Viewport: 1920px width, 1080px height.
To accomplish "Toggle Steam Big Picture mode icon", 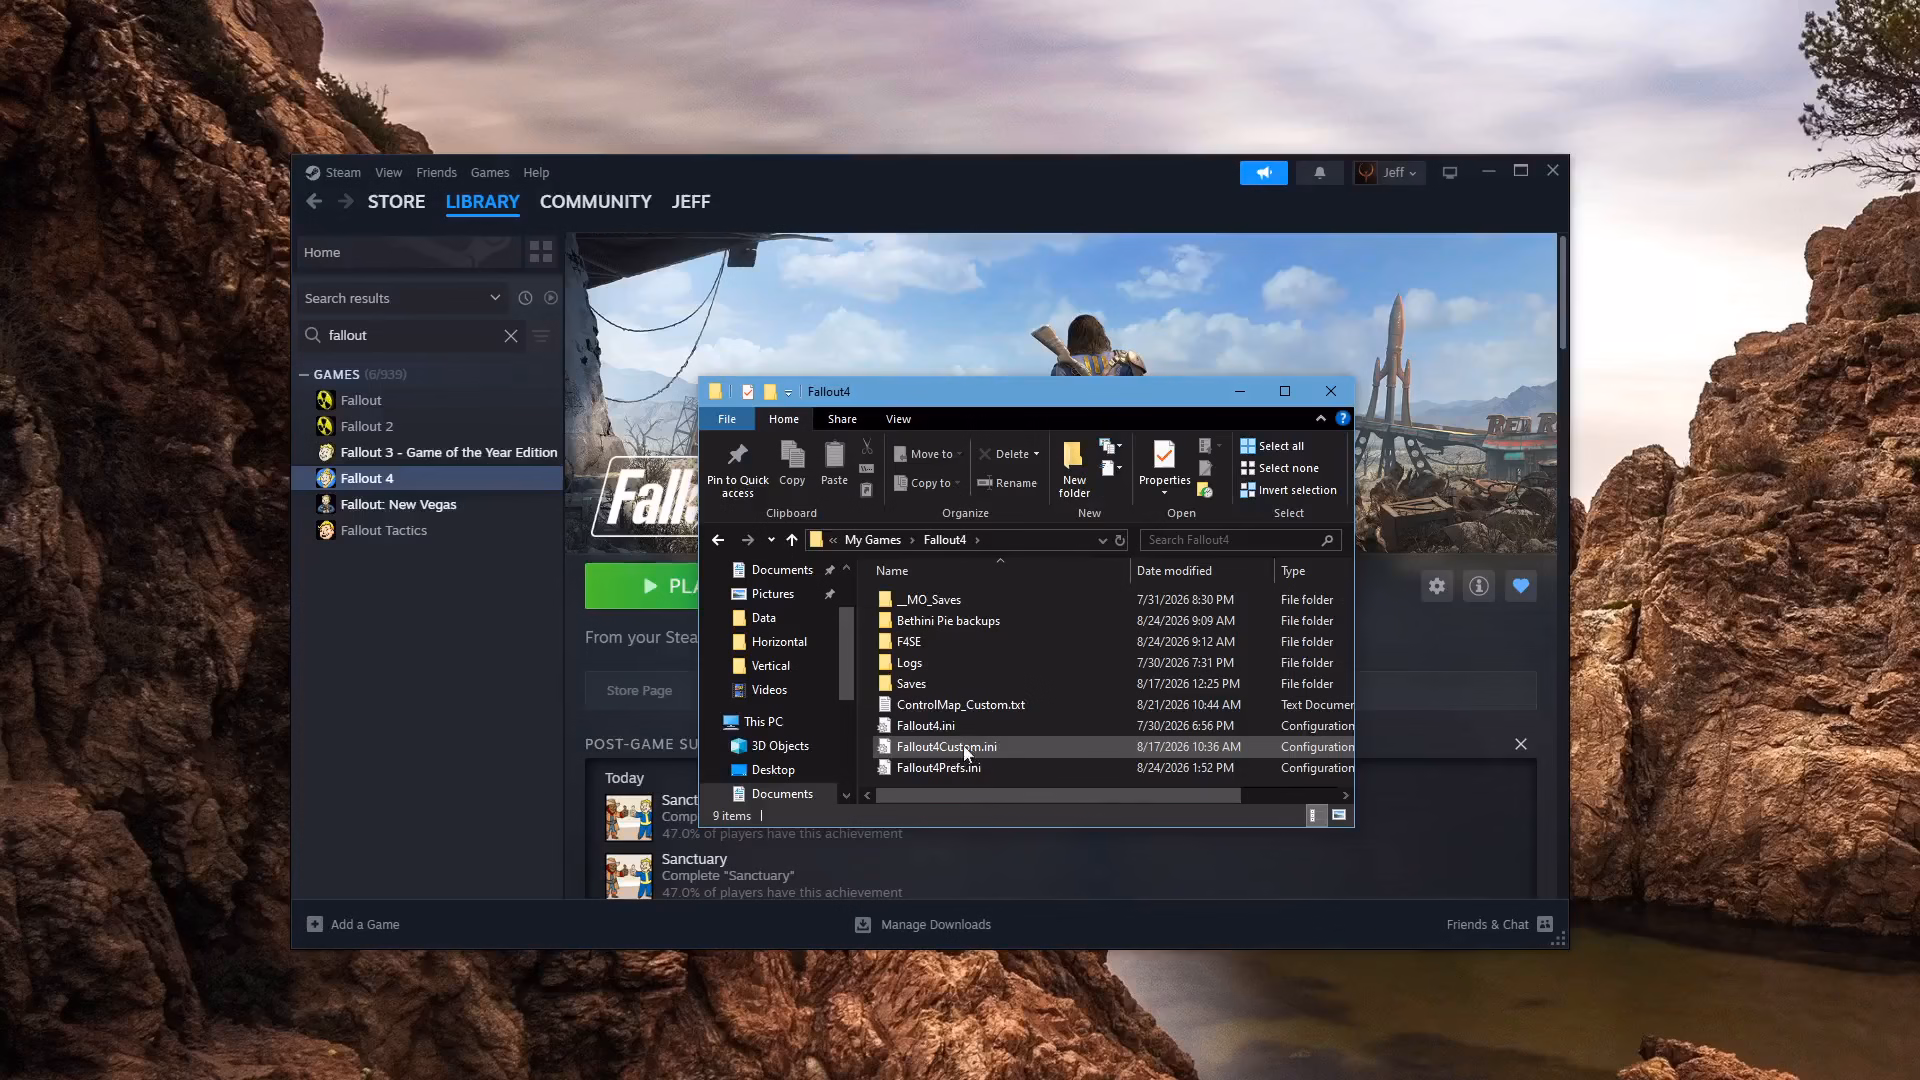I will point(1450,173).
